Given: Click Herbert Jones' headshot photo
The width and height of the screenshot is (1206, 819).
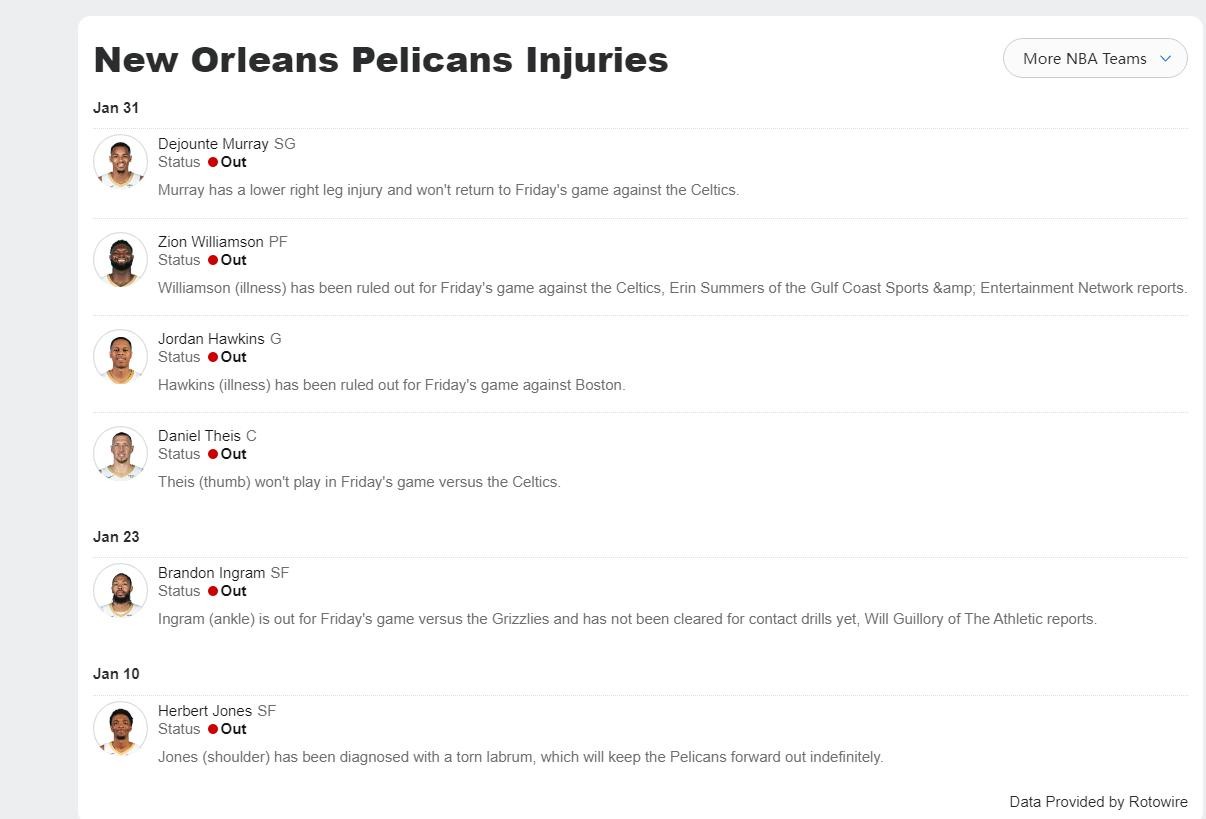Looking at the screenshot, I should pyautogui.click(x=121, y=729).
